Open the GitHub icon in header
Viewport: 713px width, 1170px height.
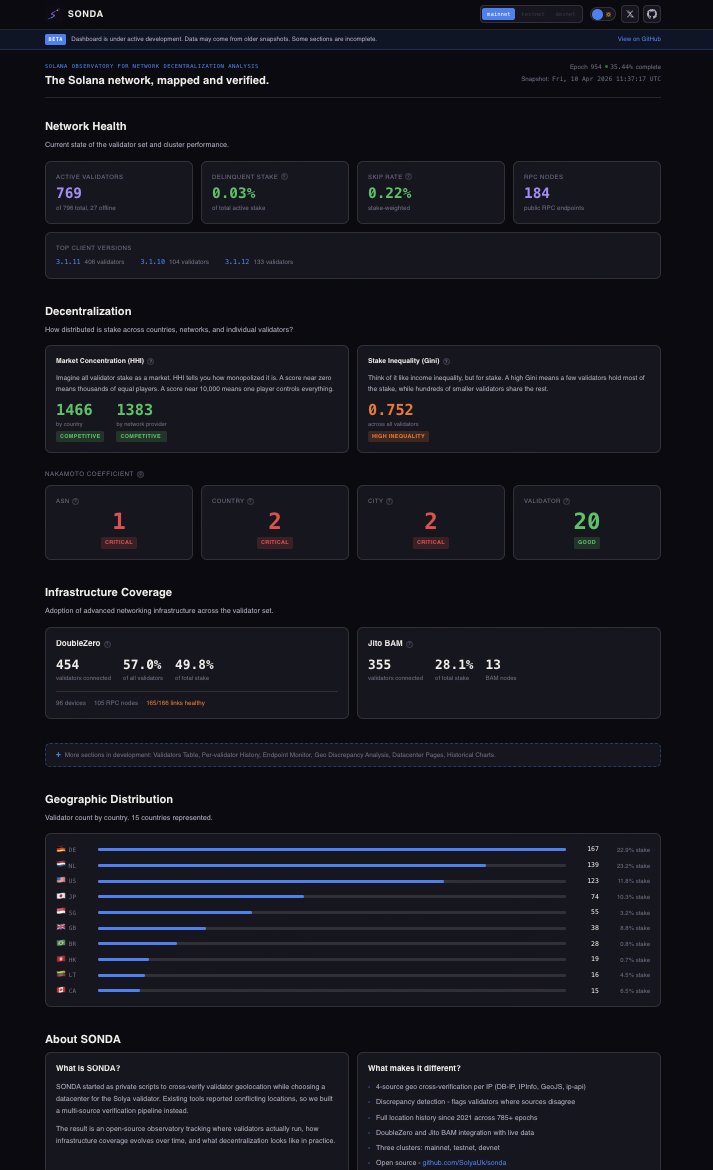652,14
